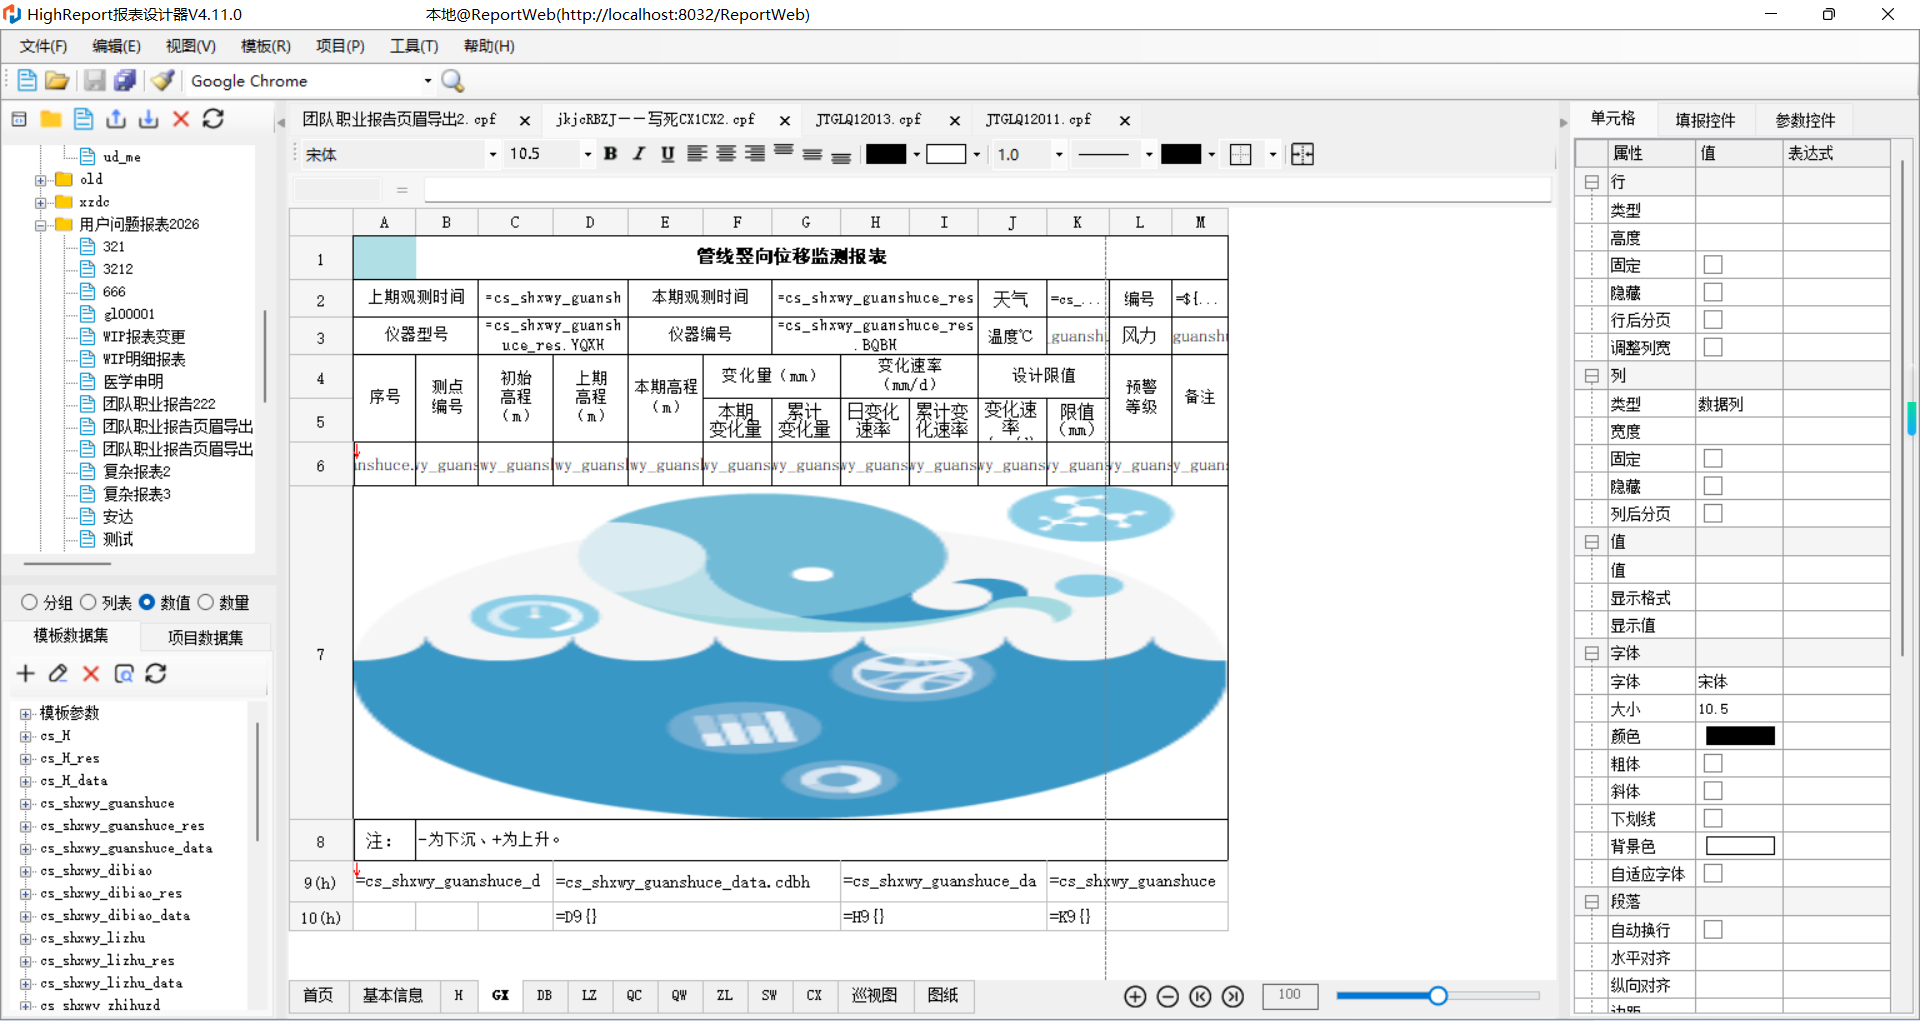The width and height of the screenshot is (1920, 1021).
Task: Click the formula bar input
Action: pyautogui.click(x=987, y=190)
